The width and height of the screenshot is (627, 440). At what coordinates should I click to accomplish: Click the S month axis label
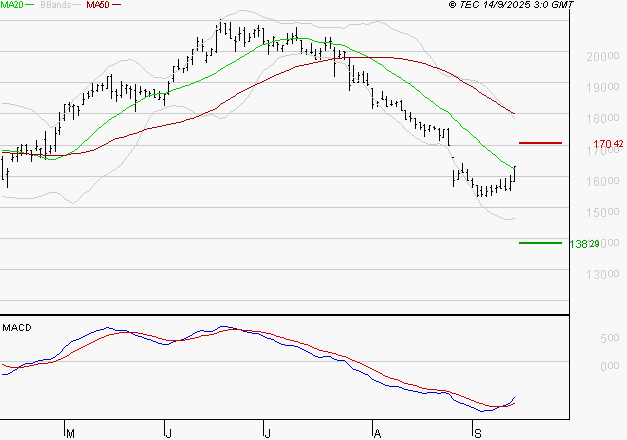pyautogui.click(x=477, y=434)
